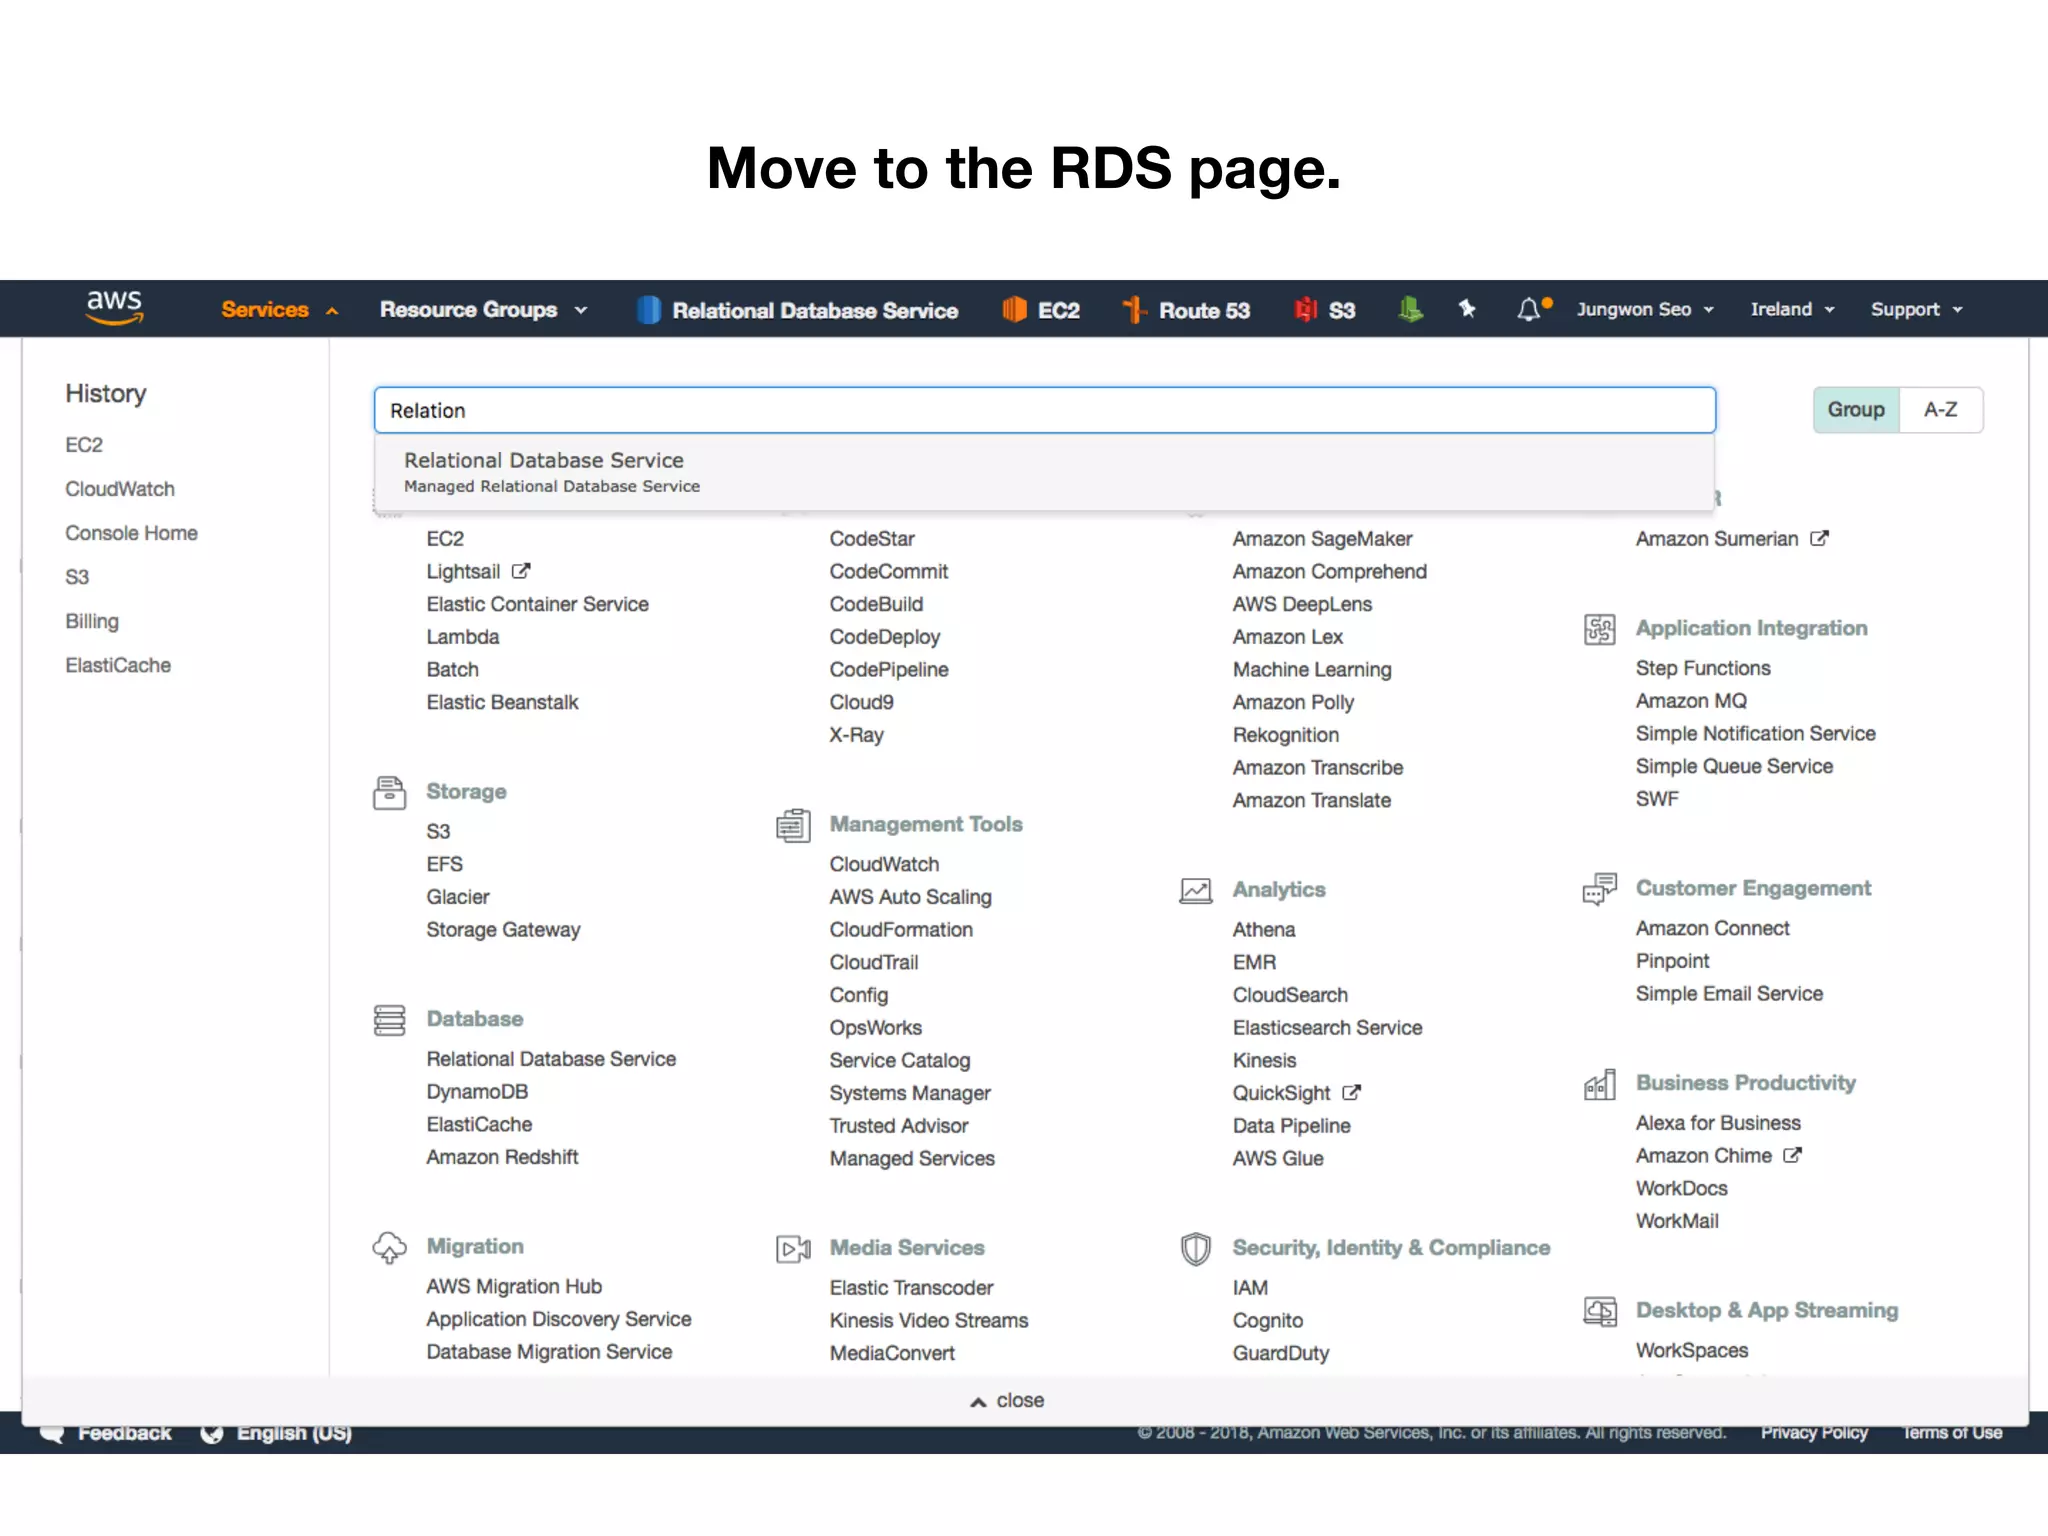
Task: Click the Security shield icon
Action: [x=1196, y=1248]
